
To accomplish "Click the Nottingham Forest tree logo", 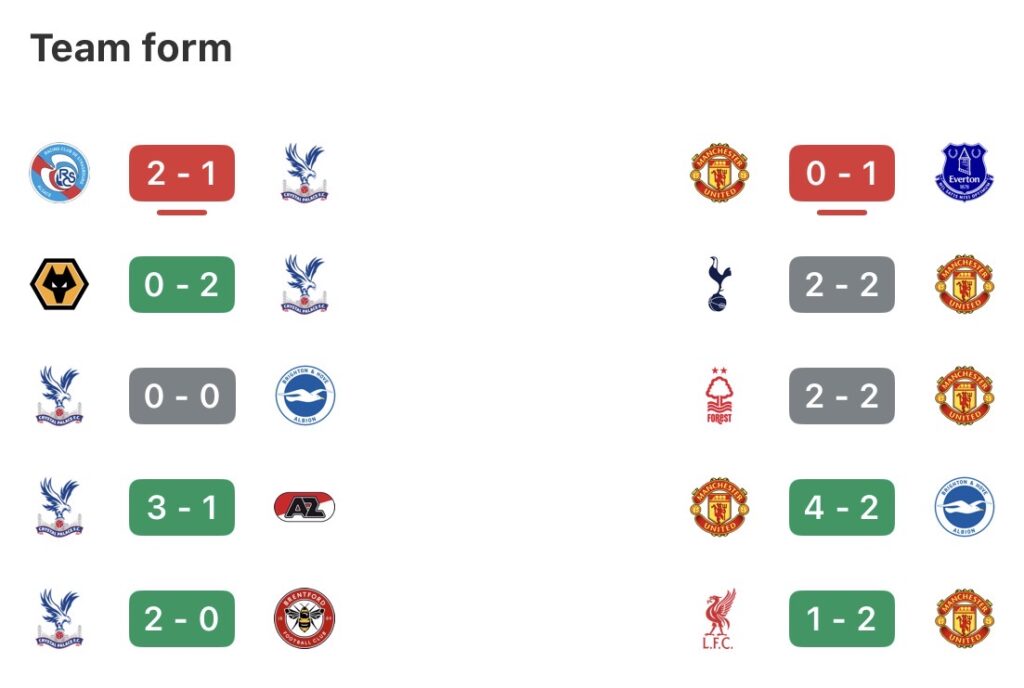I will point(719,396).
